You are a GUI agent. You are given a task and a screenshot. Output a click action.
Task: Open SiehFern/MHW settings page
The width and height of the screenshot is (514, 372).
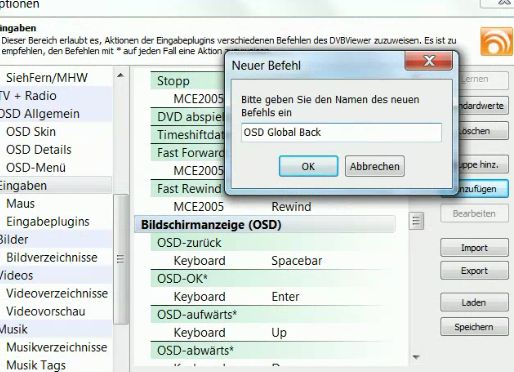[x=47, y=78]
